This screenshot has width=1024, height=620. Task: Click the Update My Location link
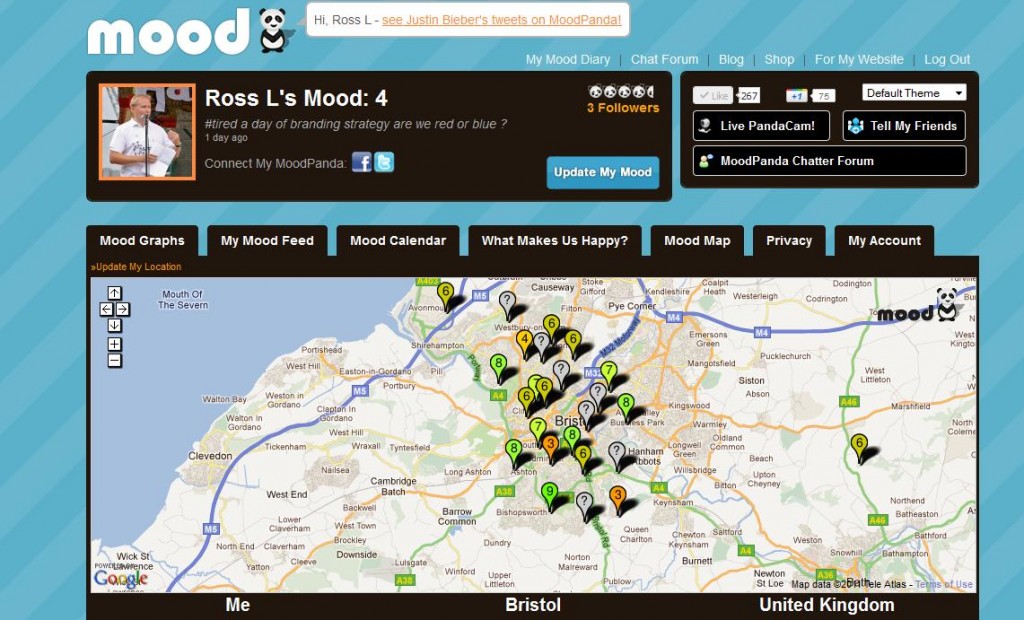click(136, 267)
